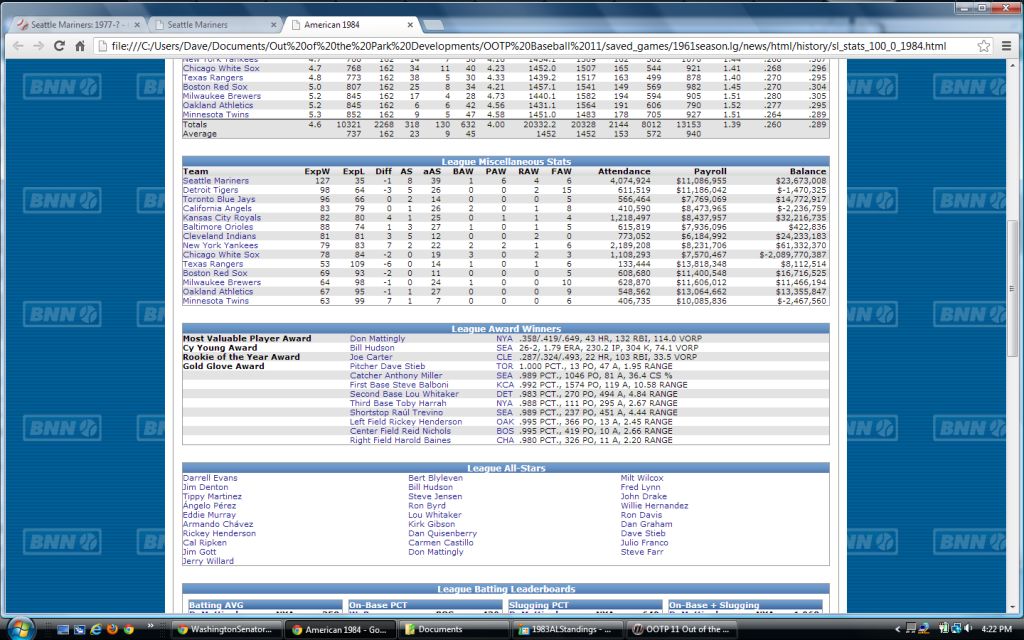1024x640 pixels.
Task: Bookmark this page with the star icon
Action: click(984, 46)
